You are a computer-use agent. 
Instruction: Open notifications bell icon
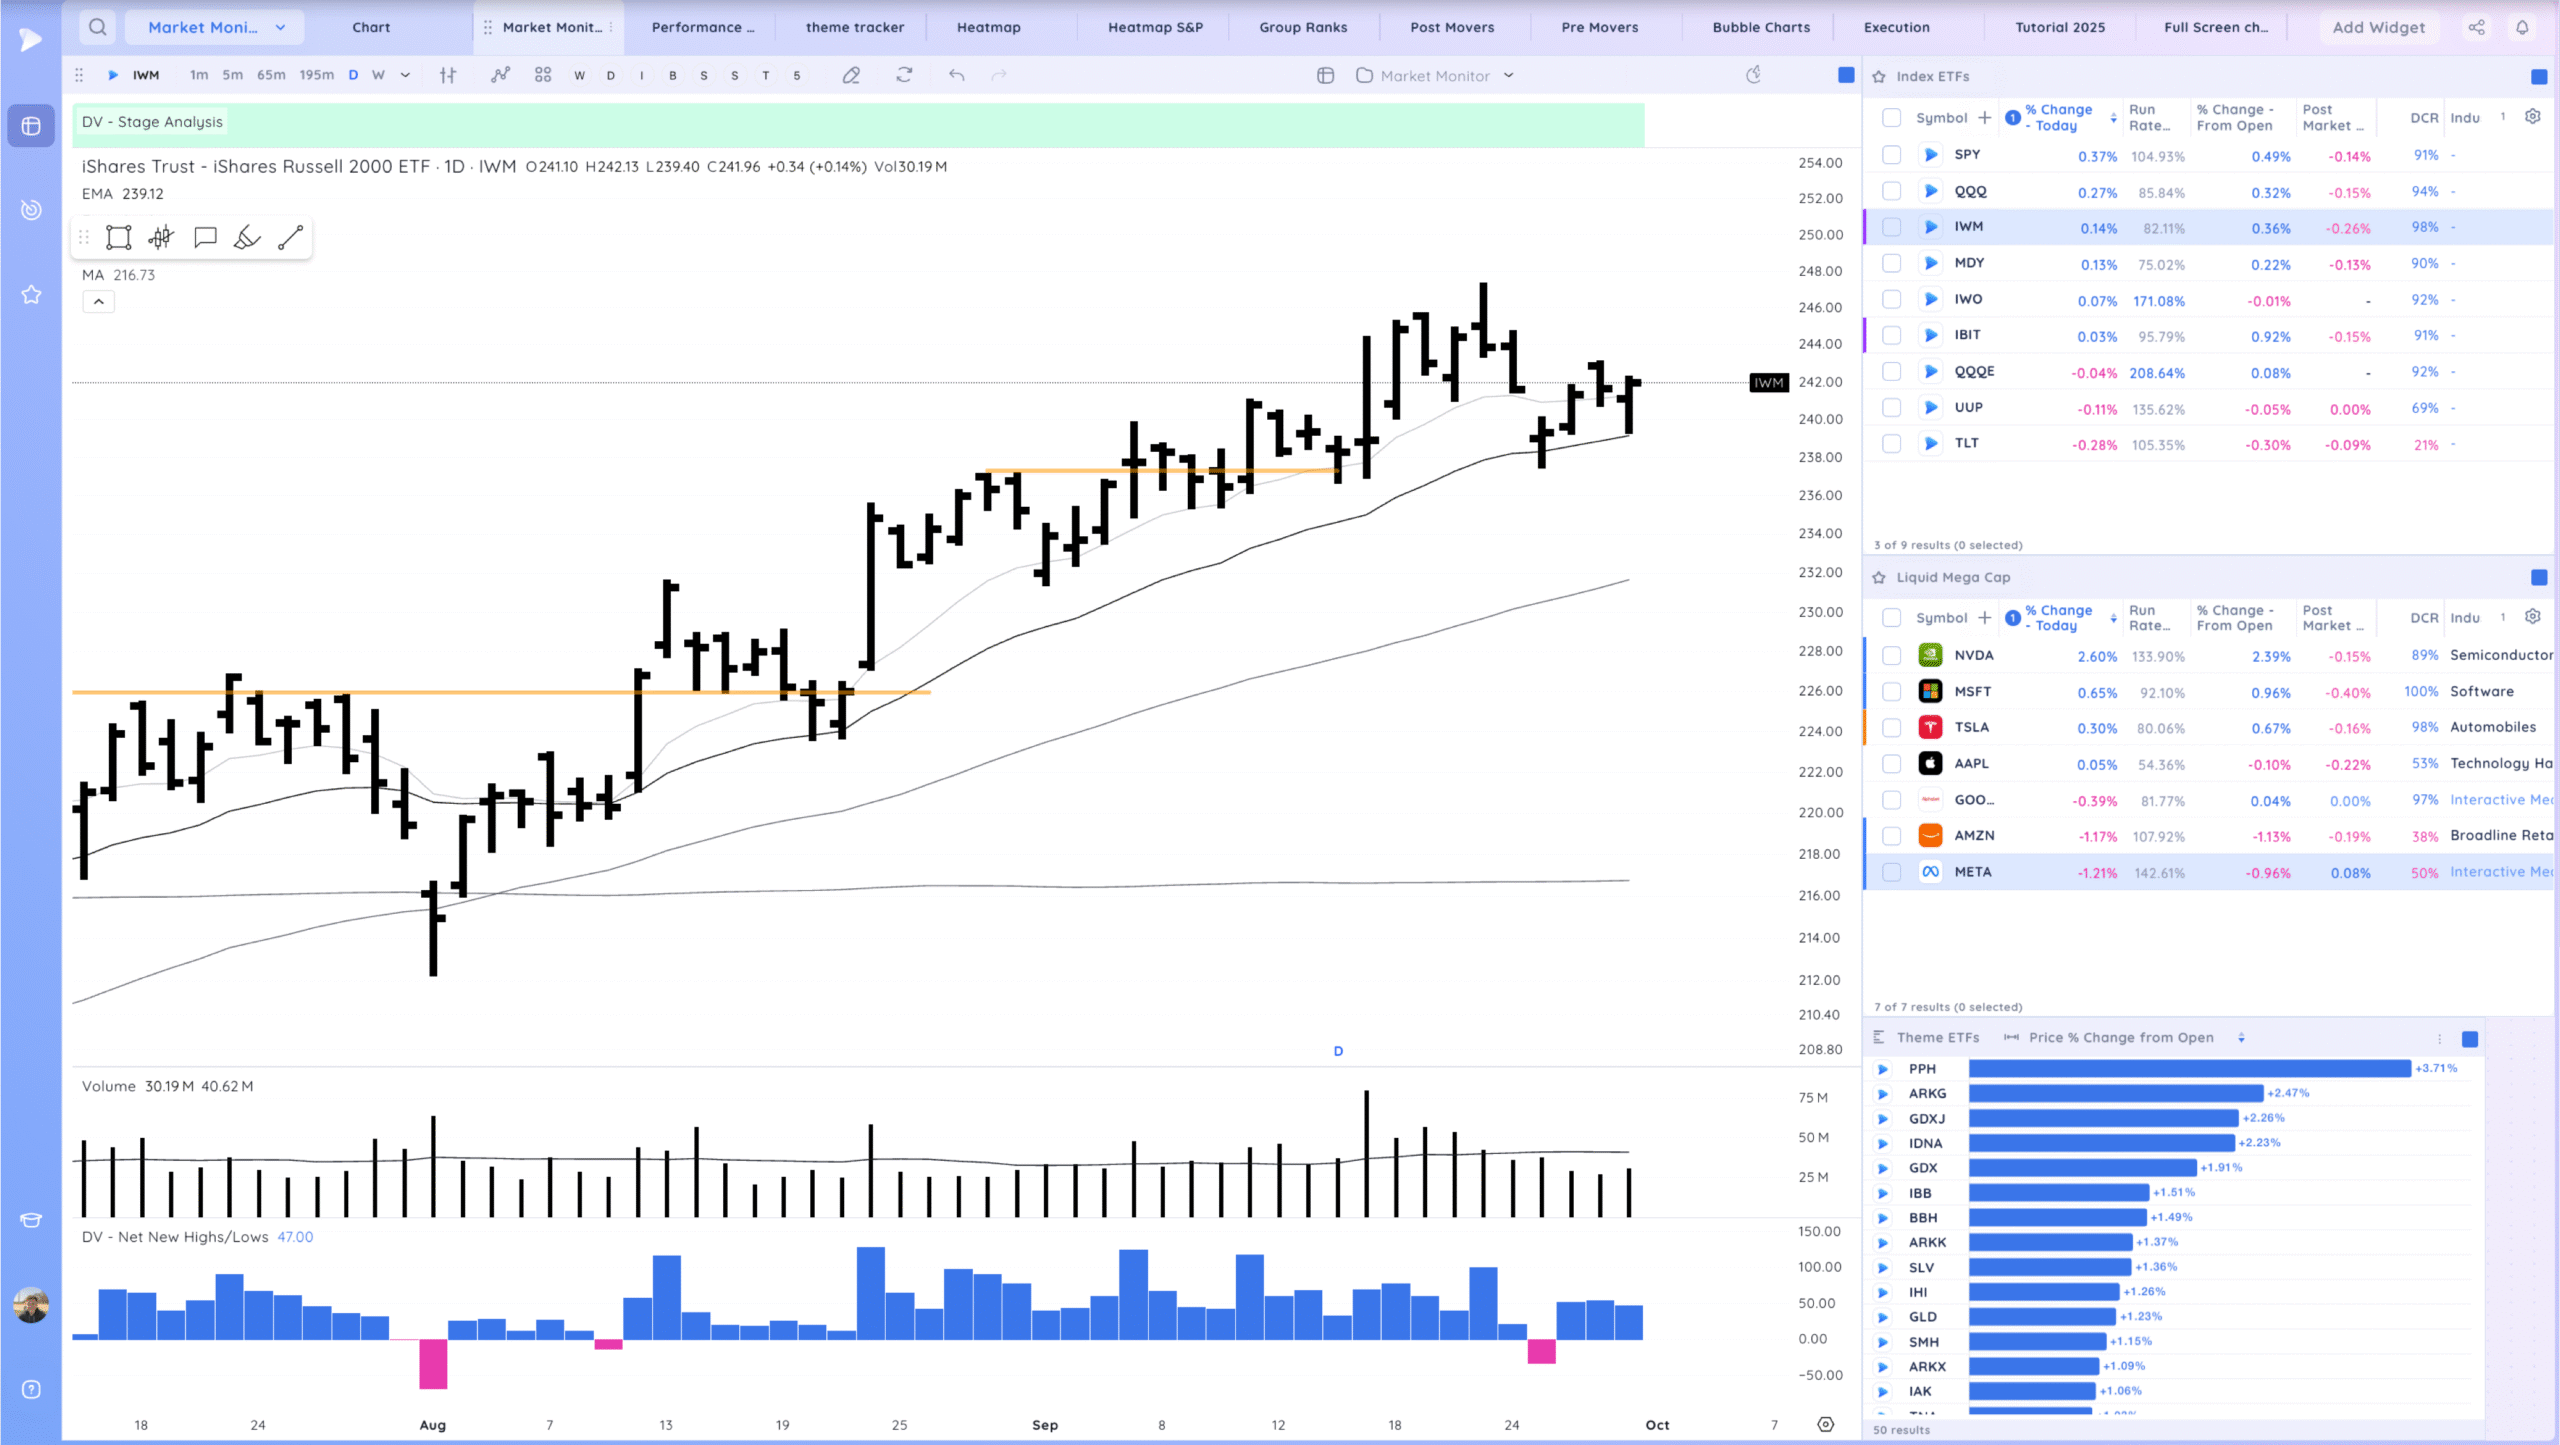2522,27
